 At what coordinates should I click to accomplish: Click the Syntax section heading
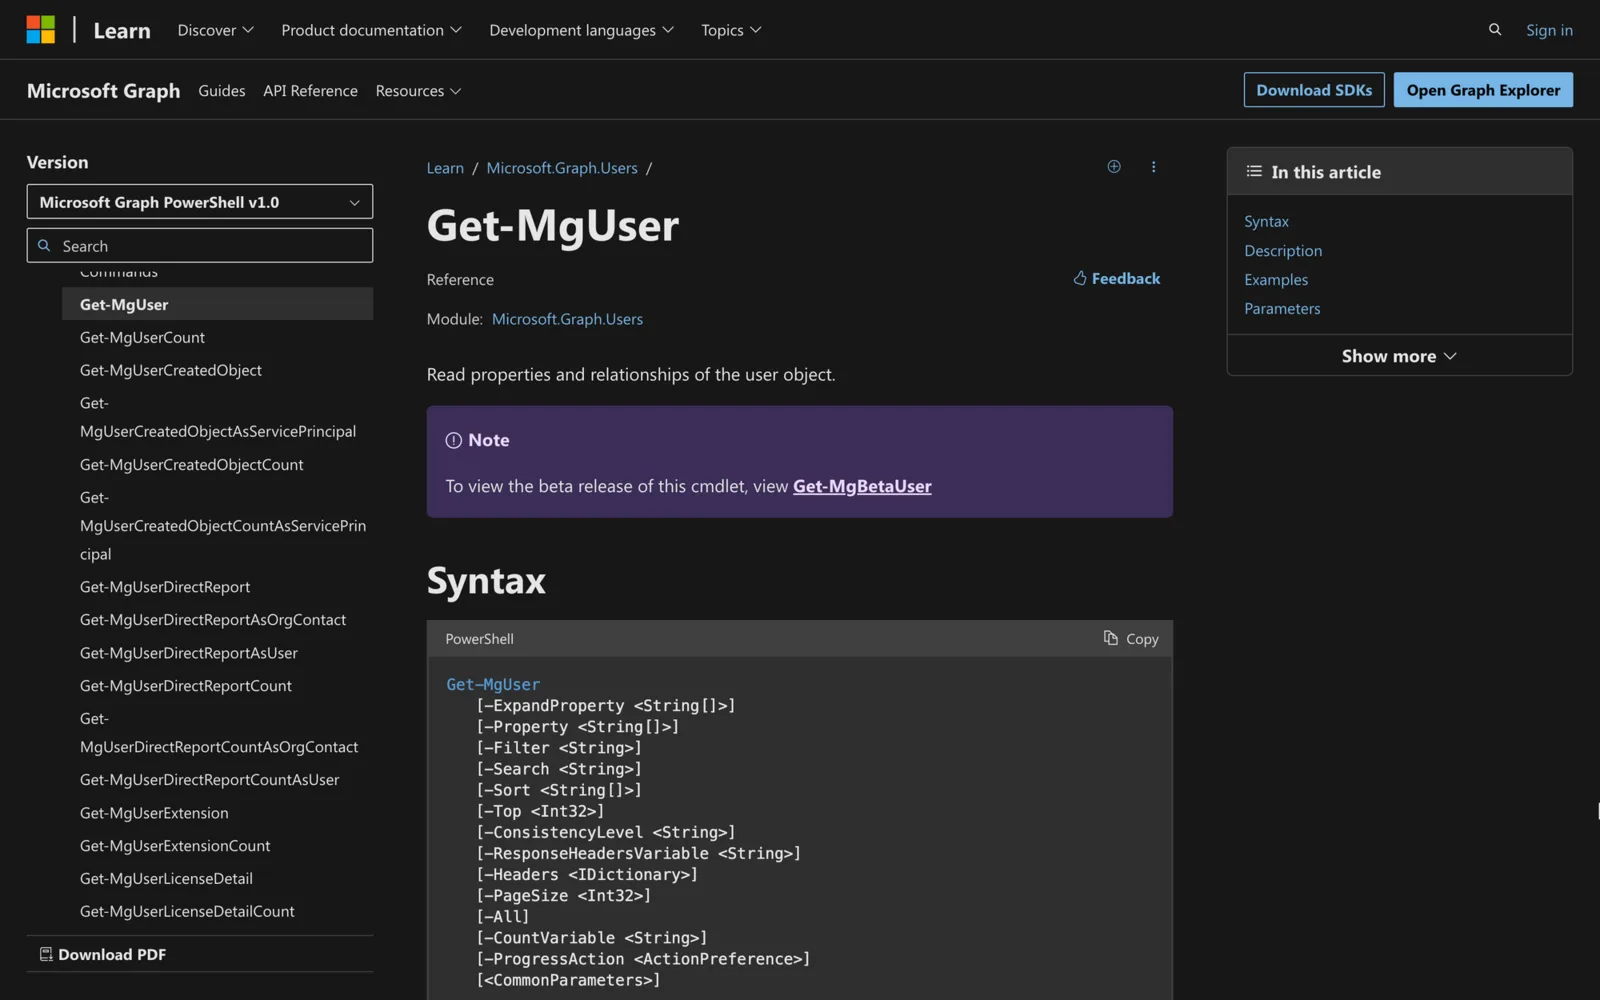point(486,581)
